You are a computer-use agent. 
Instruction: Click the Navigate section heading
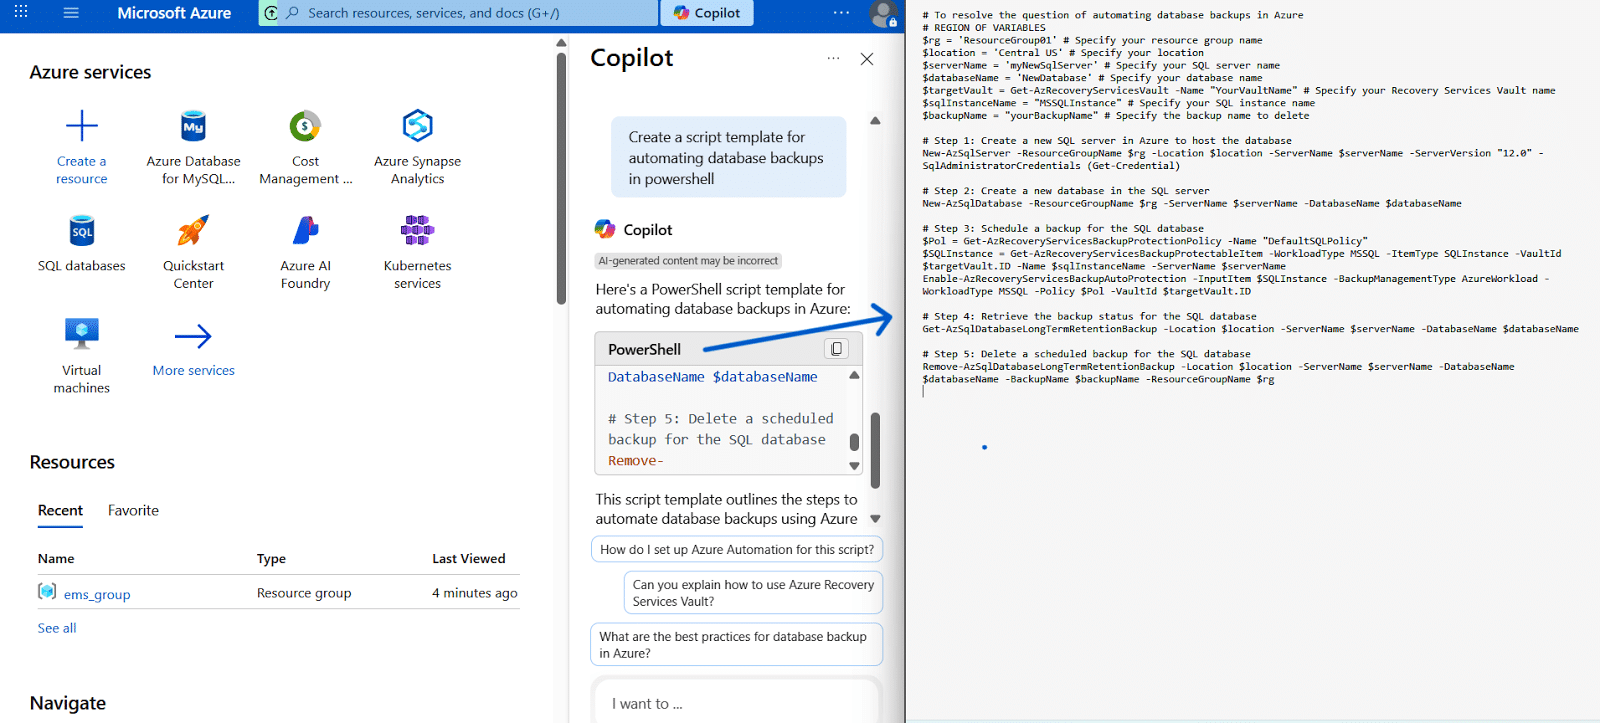point(68,703)
